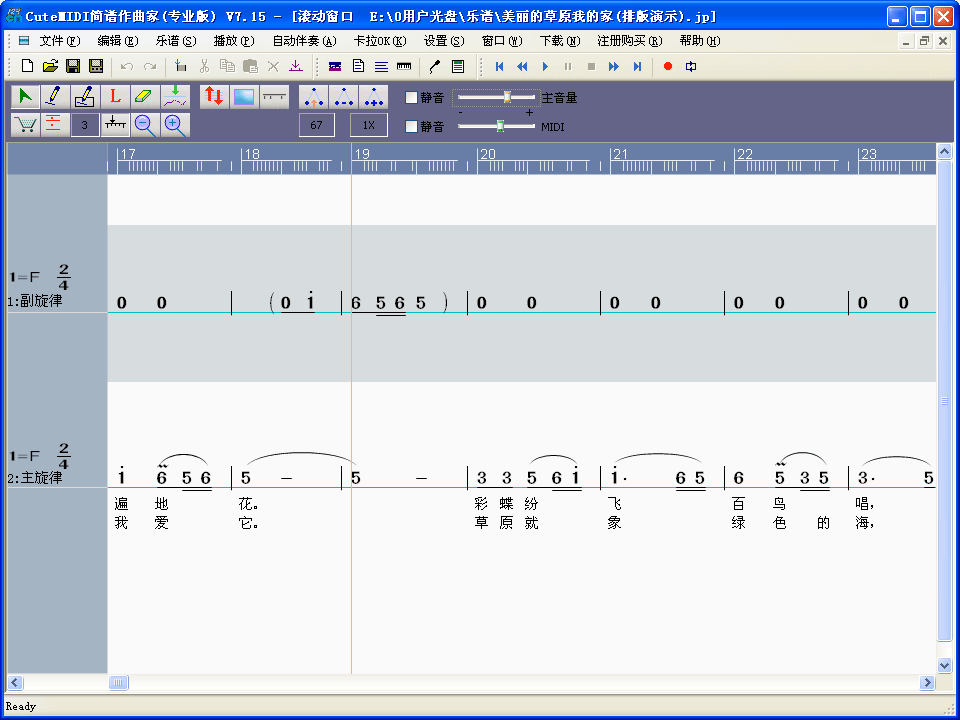Click the horizontal scrollbar left arrow
Viewport: 960px width, 720px height.
point(15,682)
